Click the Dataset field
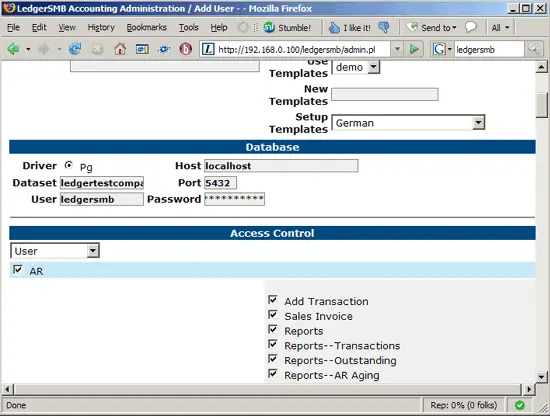 coord(102,183)
